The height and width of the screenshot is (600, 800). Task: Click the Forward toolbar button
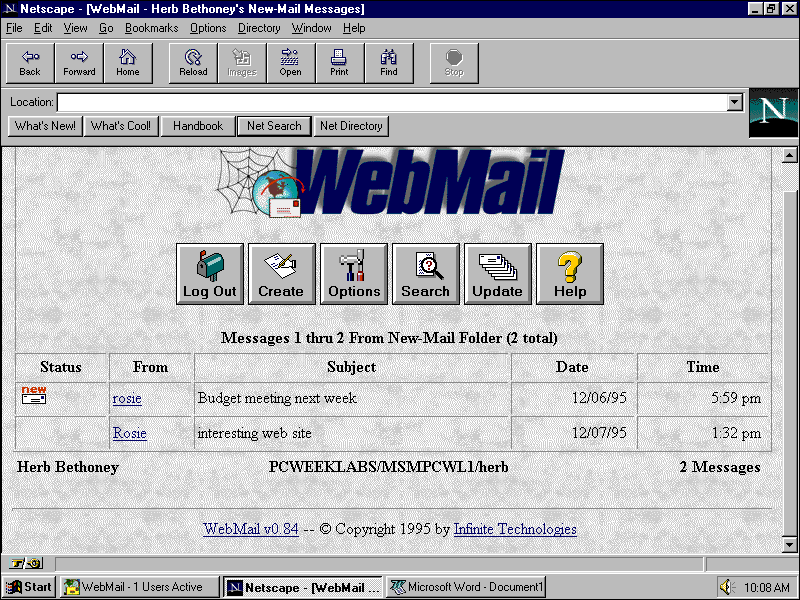tap(79, 63)
